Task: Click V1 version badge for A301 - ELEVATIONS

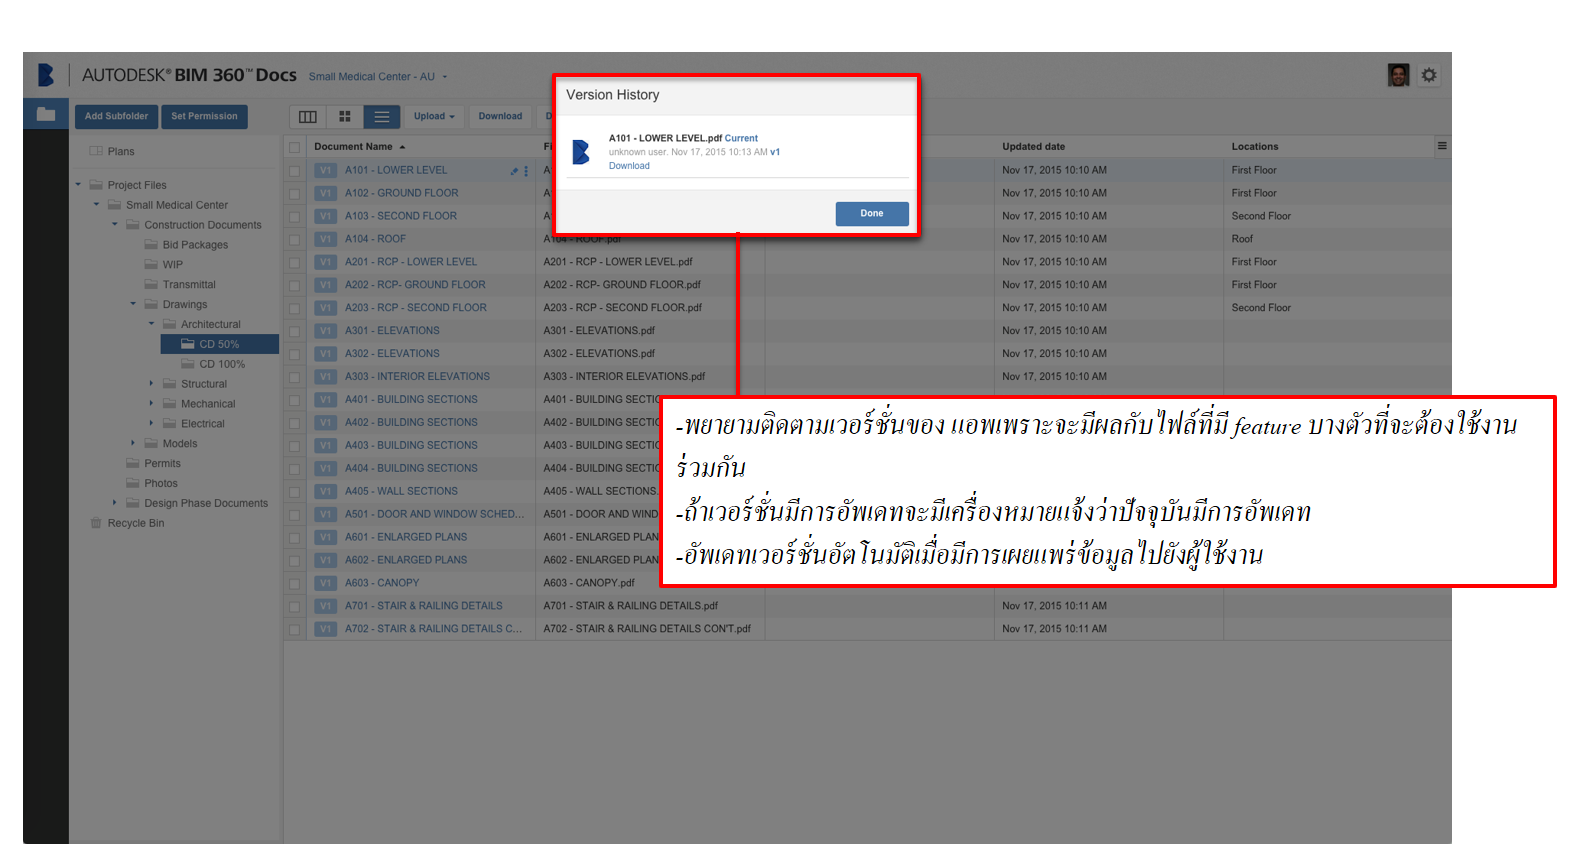Action: [326, 331]
